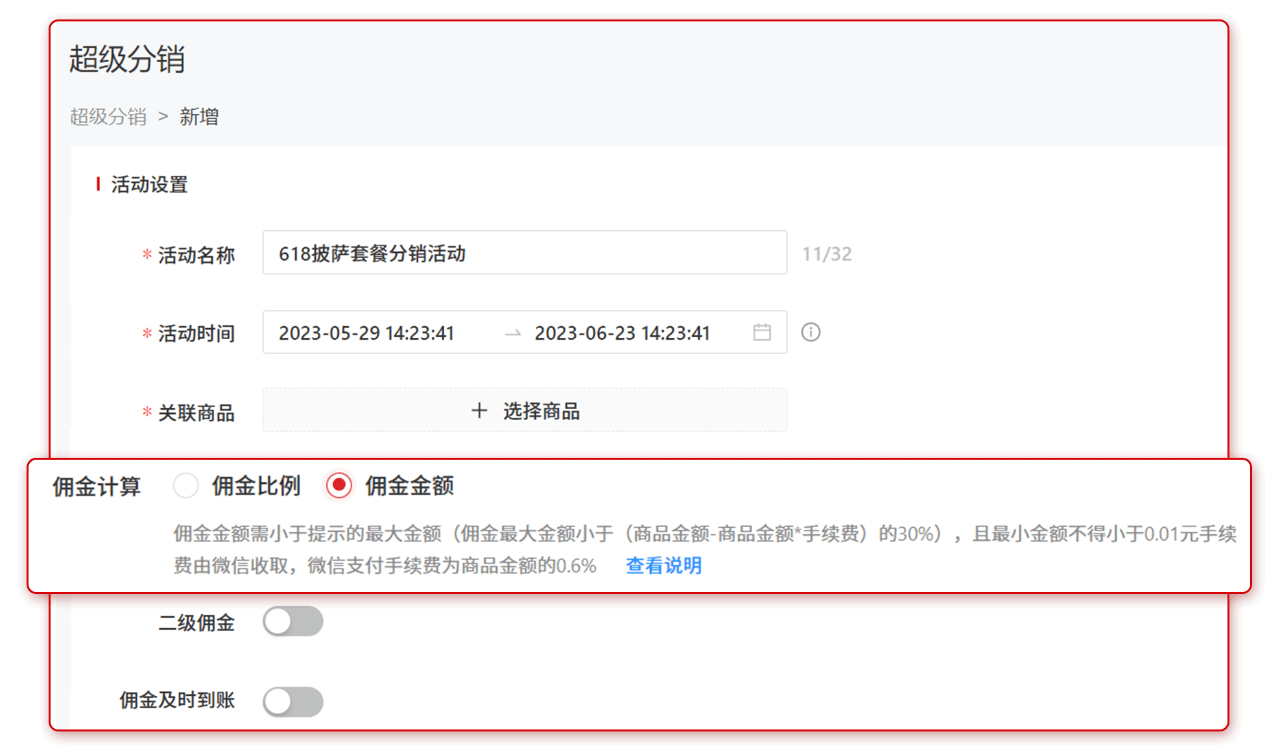
Task: Select the 佣金比例 radio option
Action: click(186, 486)
